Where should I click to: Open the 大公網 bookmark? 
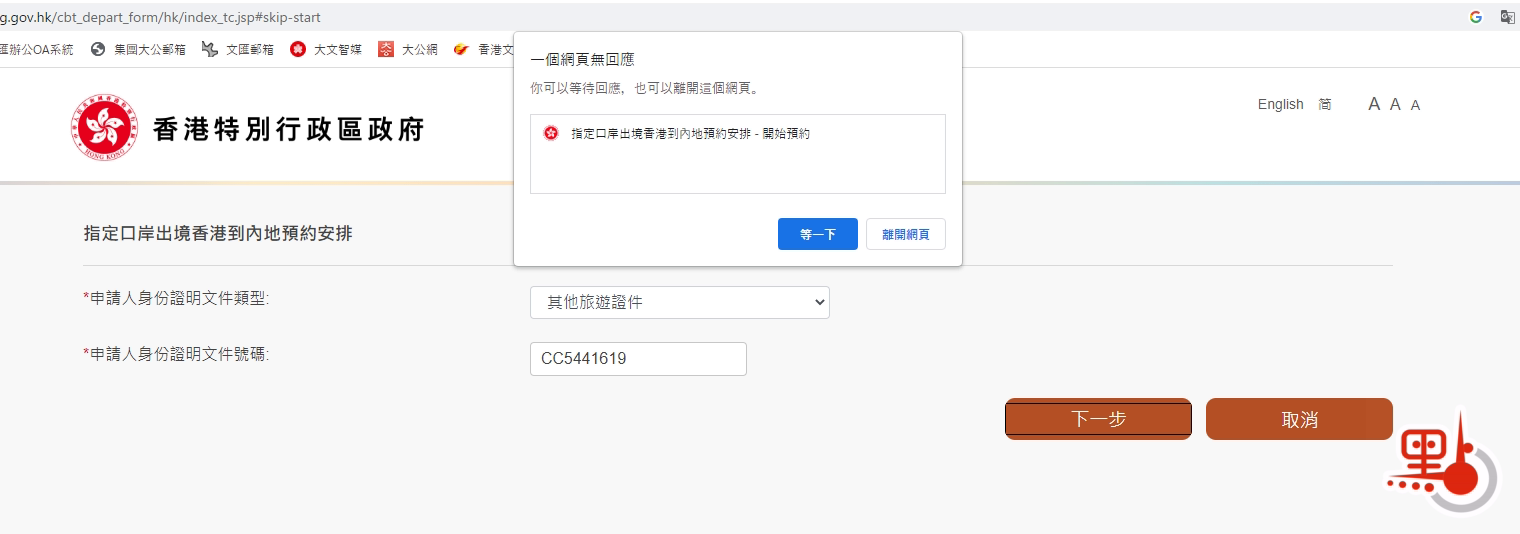coord(408,50)
